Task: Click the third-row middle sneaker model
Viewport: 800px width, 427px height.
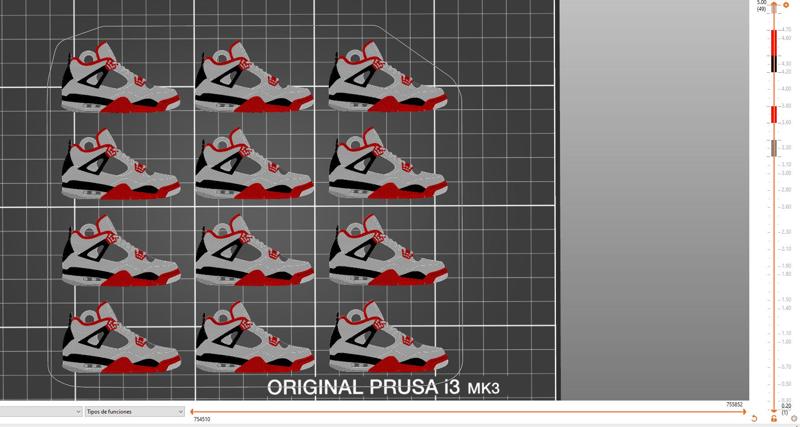Action: pyautogui.click(x=255, y=250)
